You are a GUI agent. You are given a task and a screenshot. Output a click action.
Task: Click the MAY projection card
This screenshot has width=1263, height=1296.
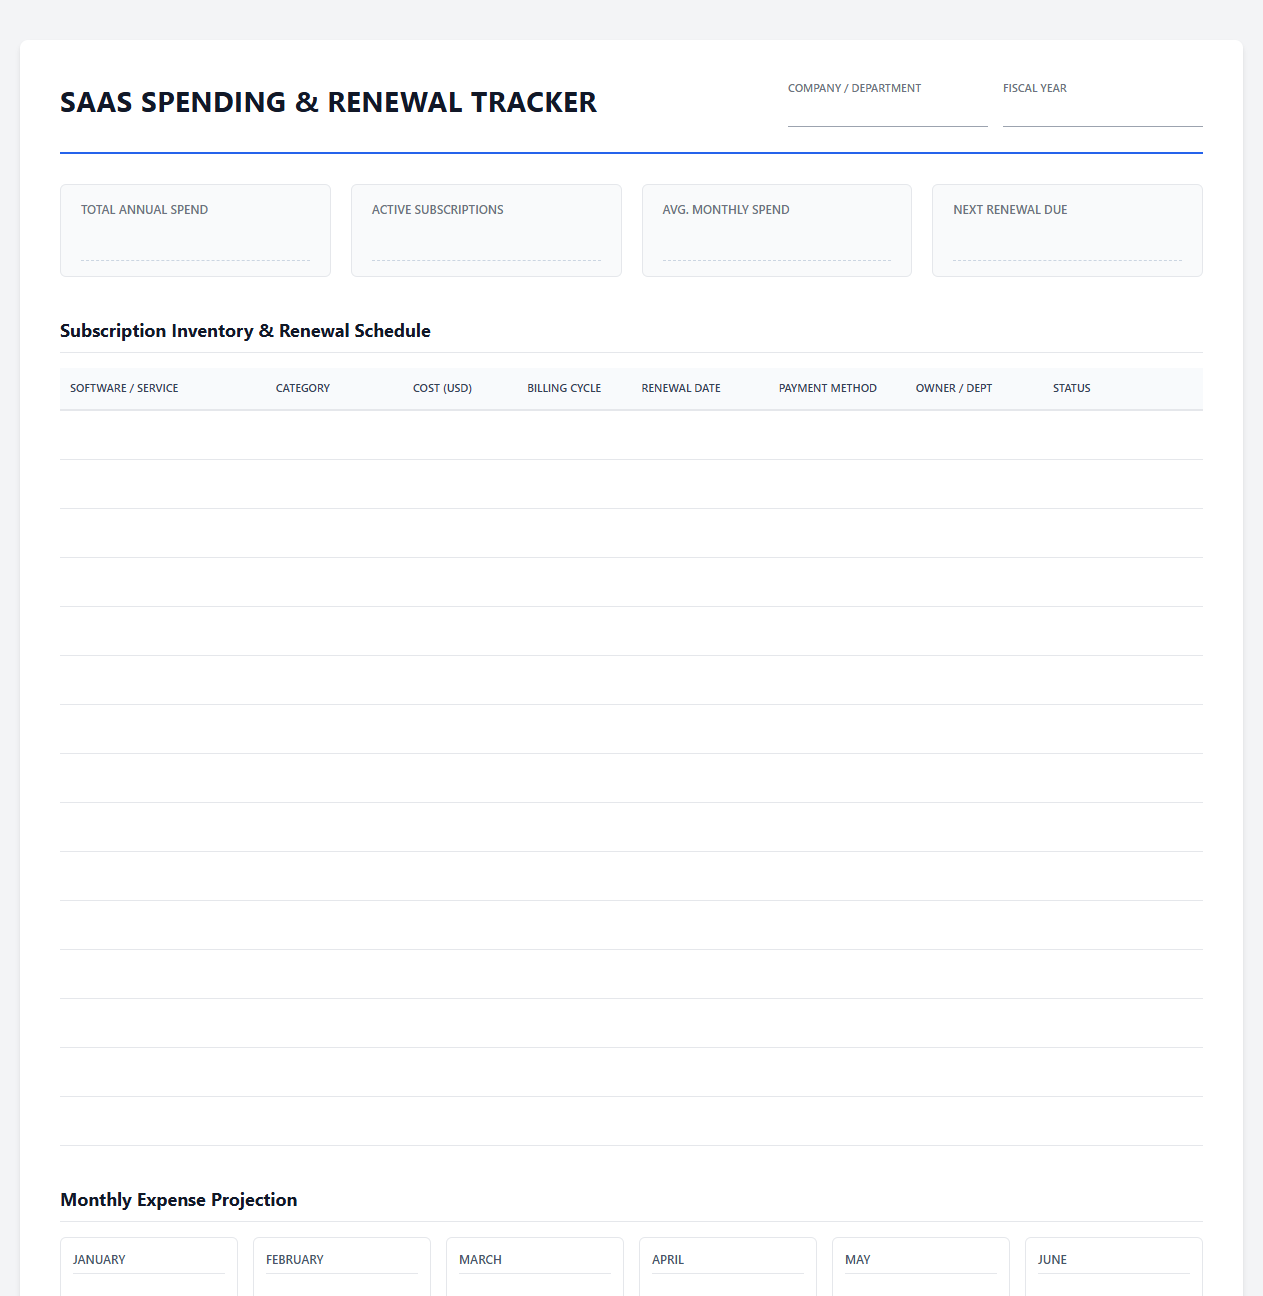[921, 1267]
